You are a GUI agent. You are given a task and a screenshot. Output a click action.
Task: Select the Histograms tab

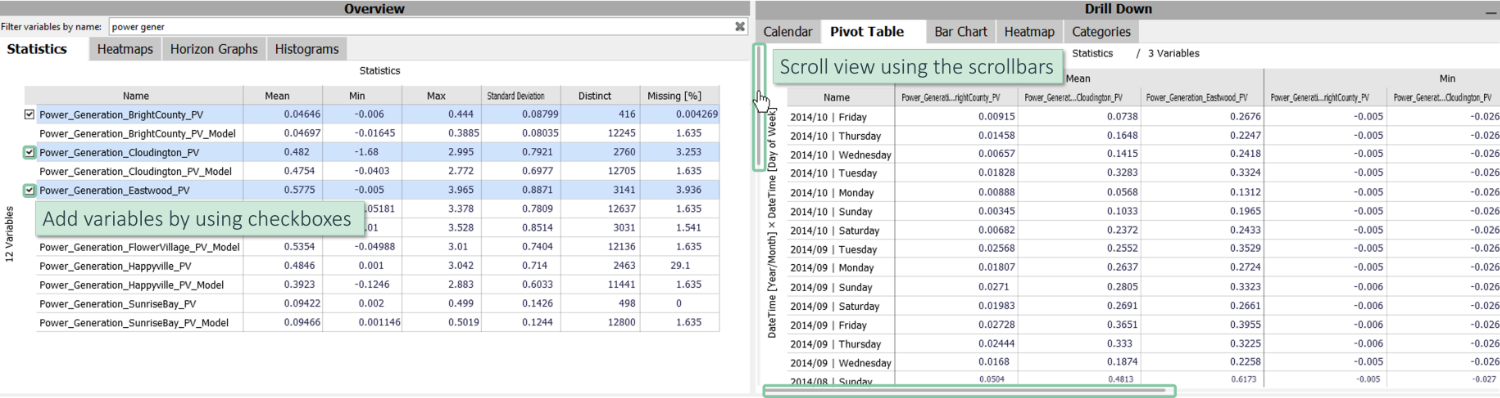point(307,49)
